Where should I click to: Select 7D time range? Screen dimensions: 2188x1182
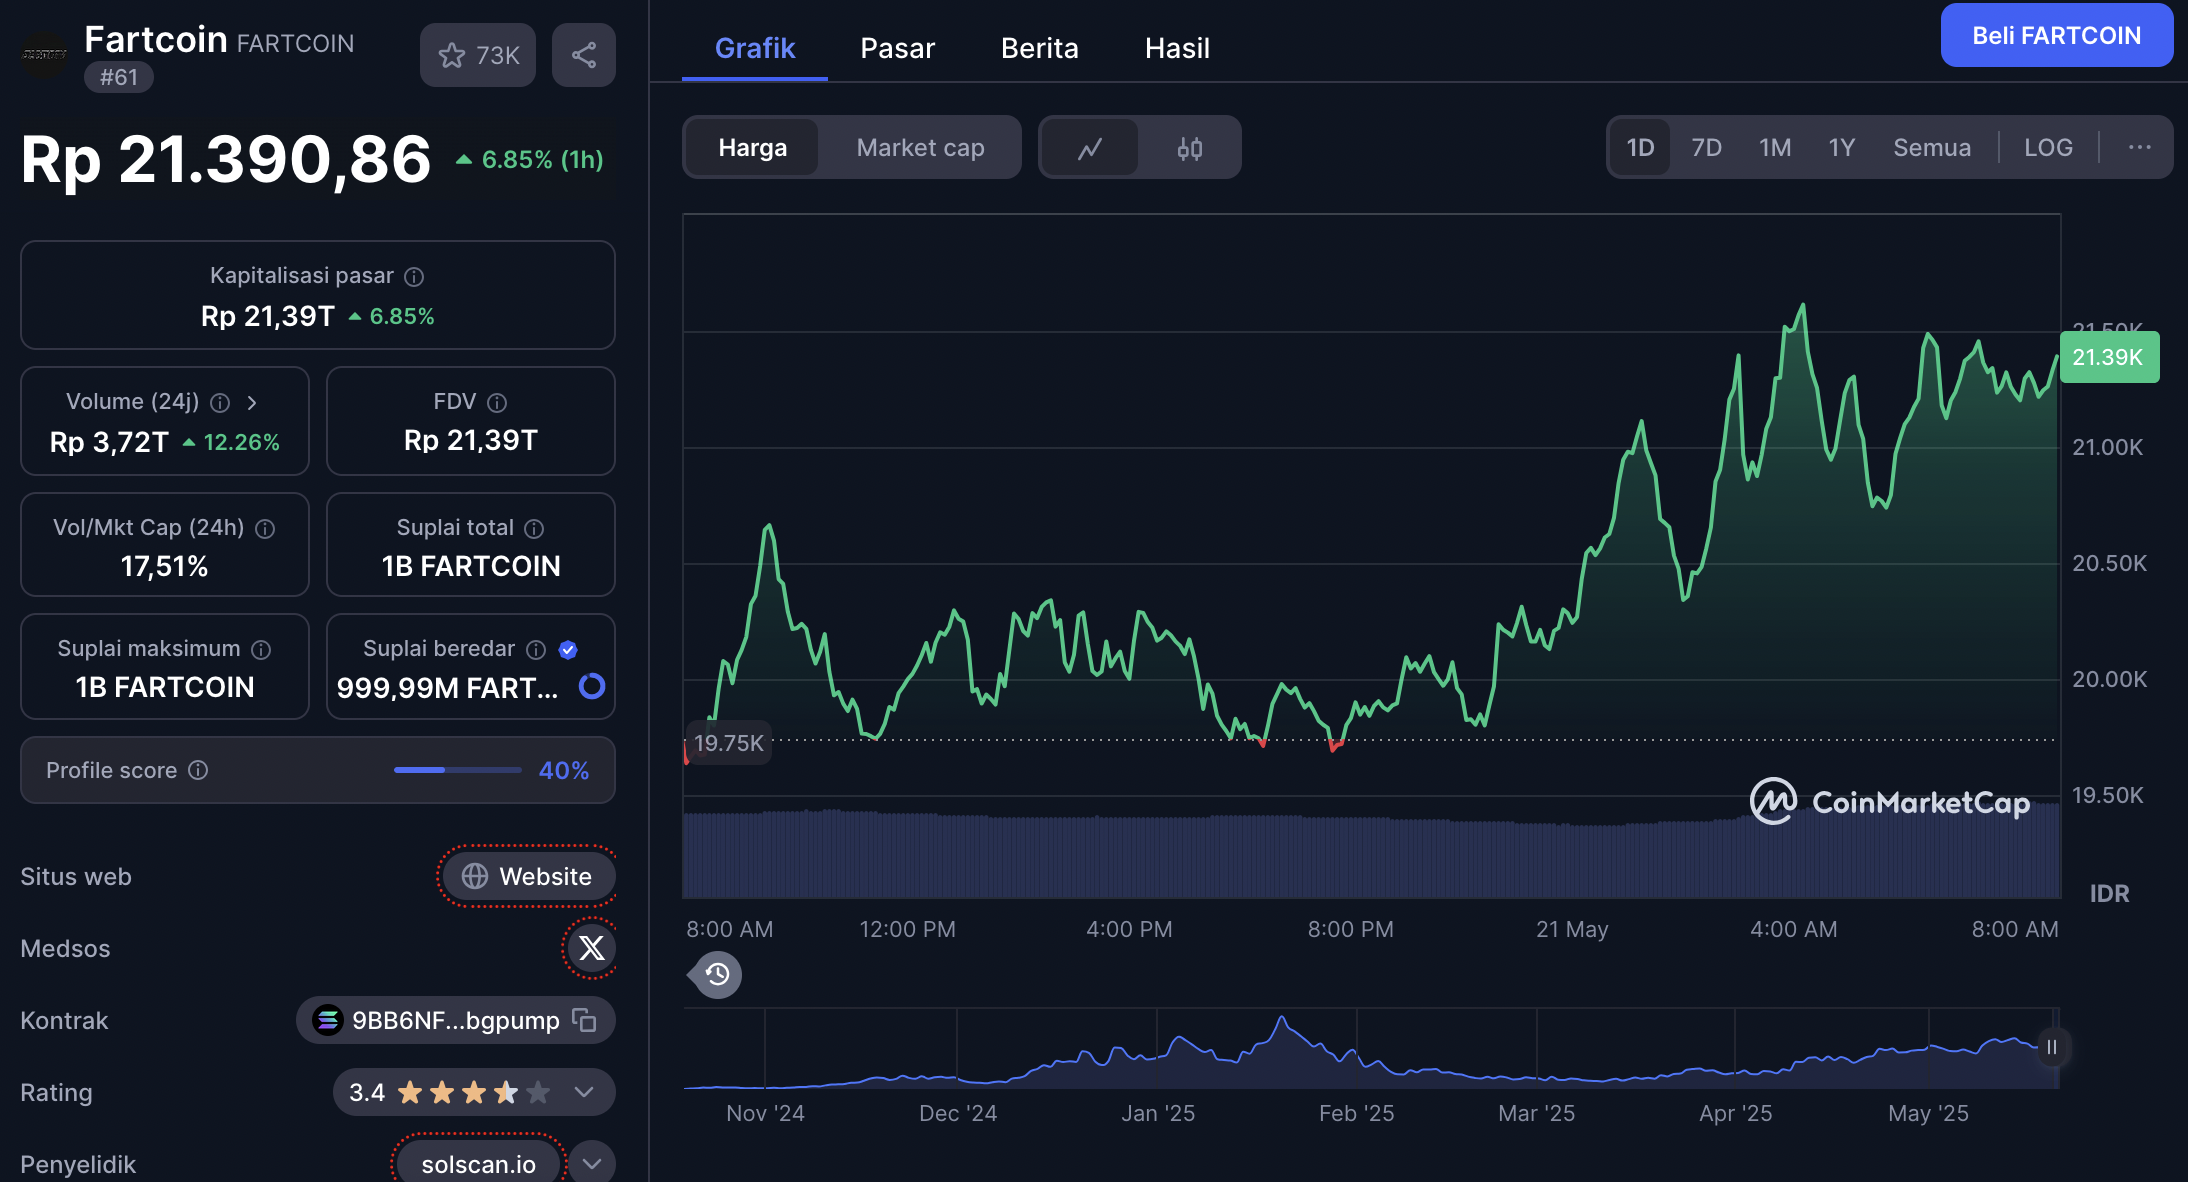(x=1706, y=148)
